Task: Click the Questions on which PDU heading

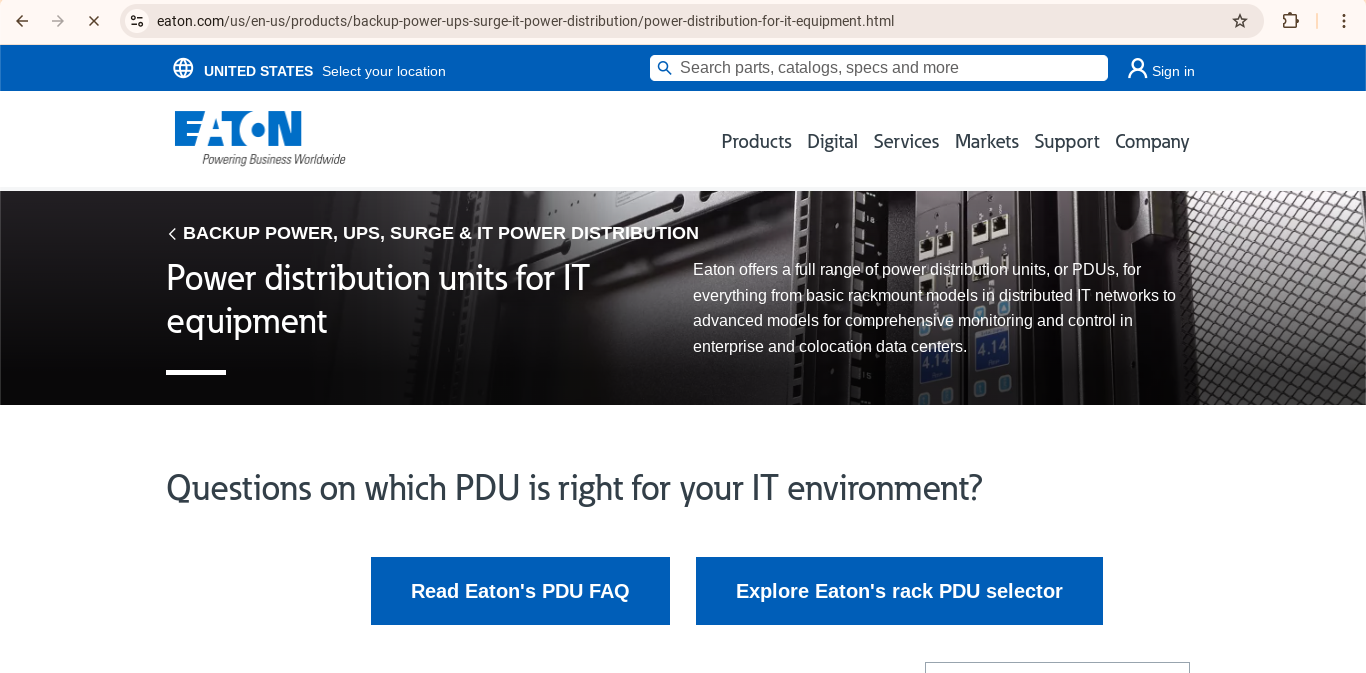Action: coord(574,488)
